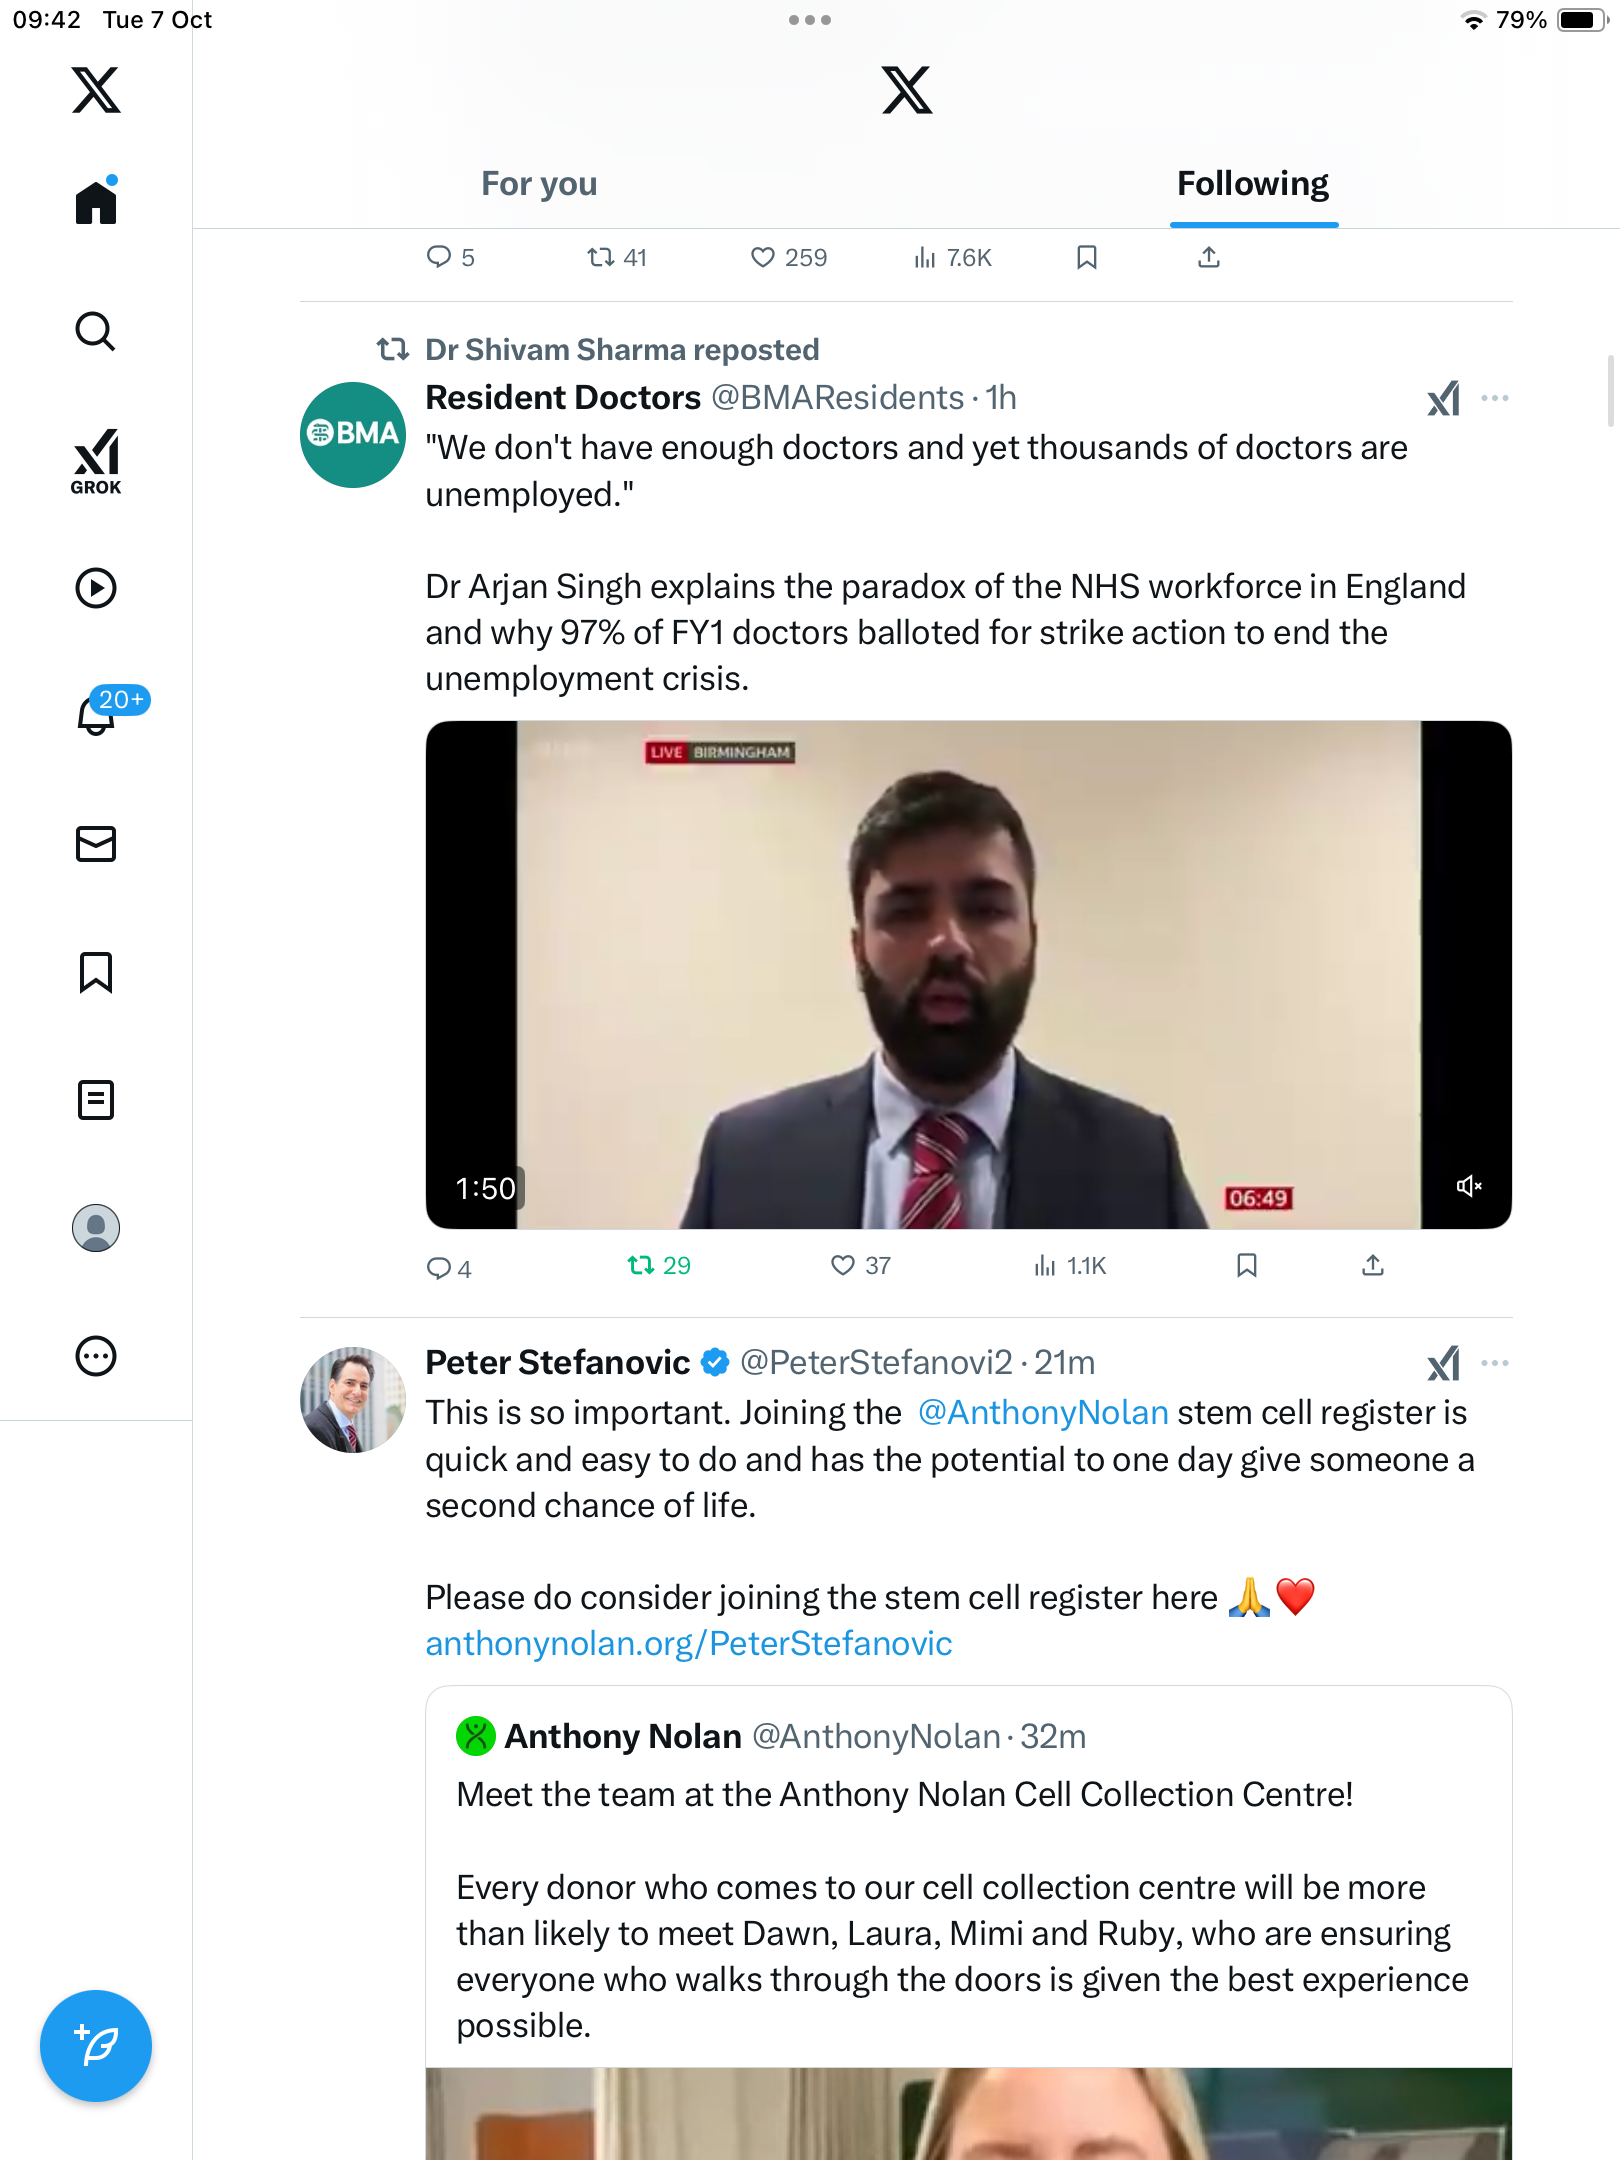Viewport: 1620px width, 2160px height.
Task: Tap the compose new post button
Action: point(96,2046)
